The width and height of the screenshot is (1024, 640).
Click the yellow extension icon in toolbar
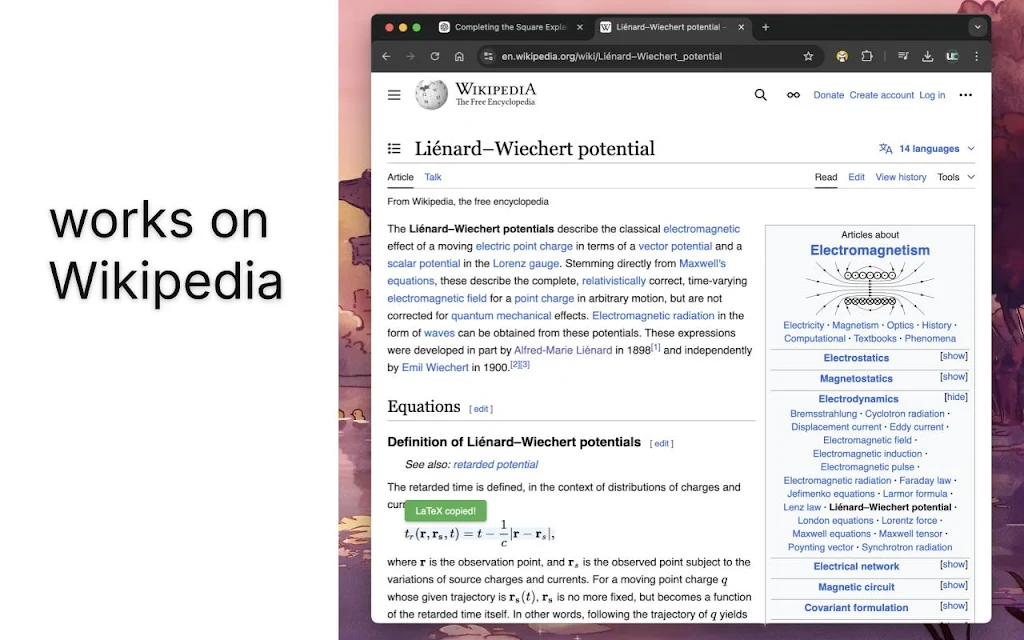(x=842, y=56)
